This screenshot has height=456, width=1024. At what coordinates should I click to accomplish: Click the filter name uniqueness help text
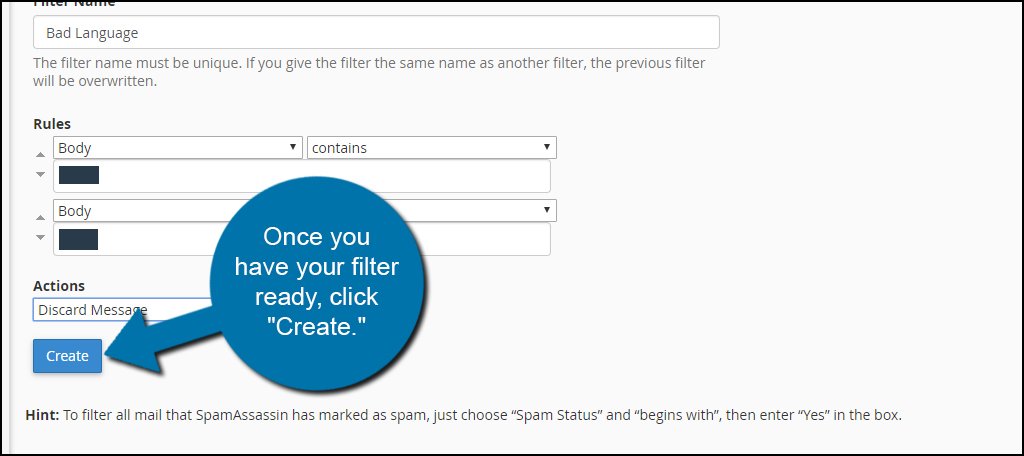click(369, 73)
